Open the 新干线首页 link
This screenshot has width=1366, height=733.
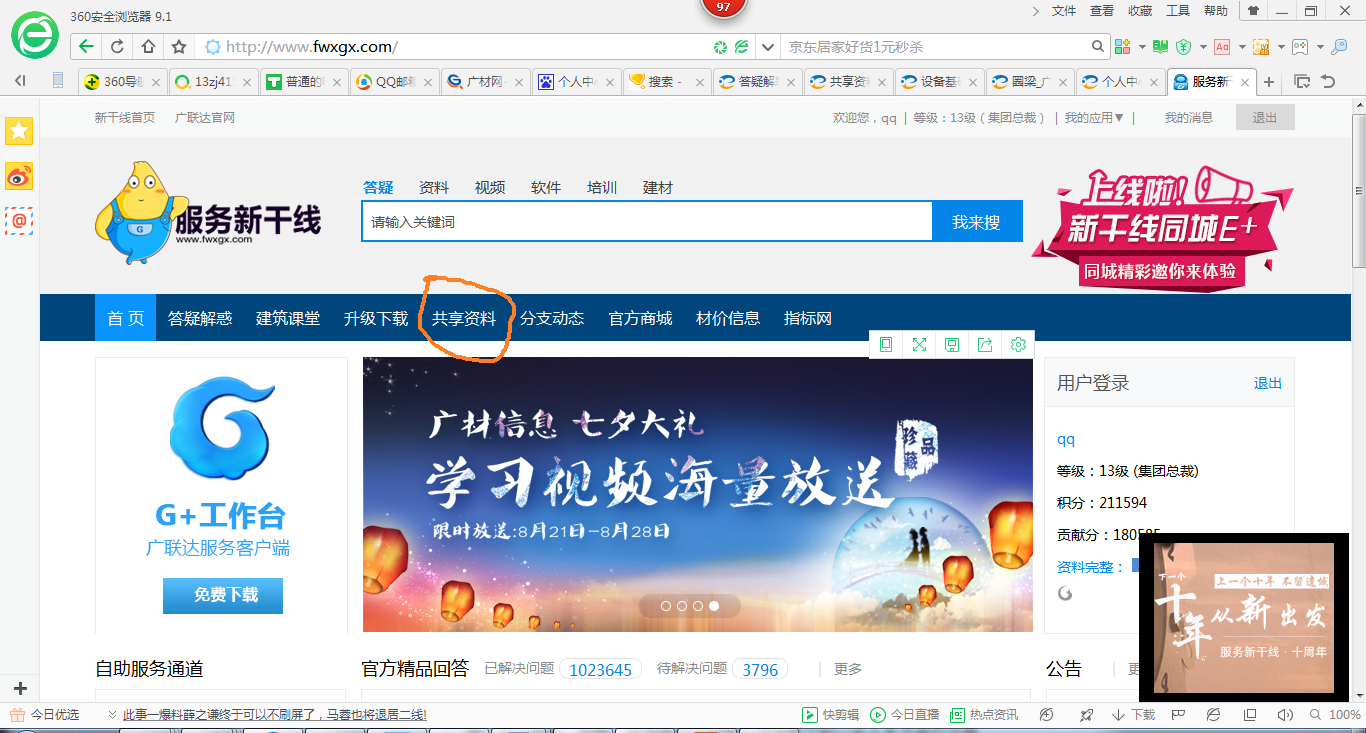(x=125, y=117)
